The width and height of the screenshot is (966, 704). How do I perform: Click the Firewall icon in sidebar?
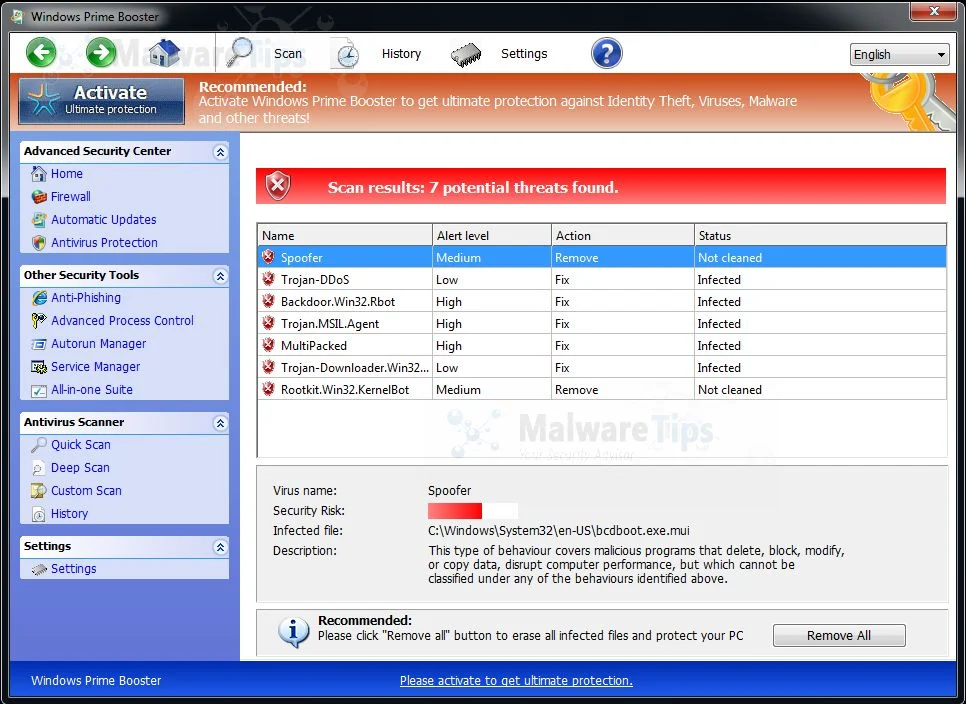(39, 196)
